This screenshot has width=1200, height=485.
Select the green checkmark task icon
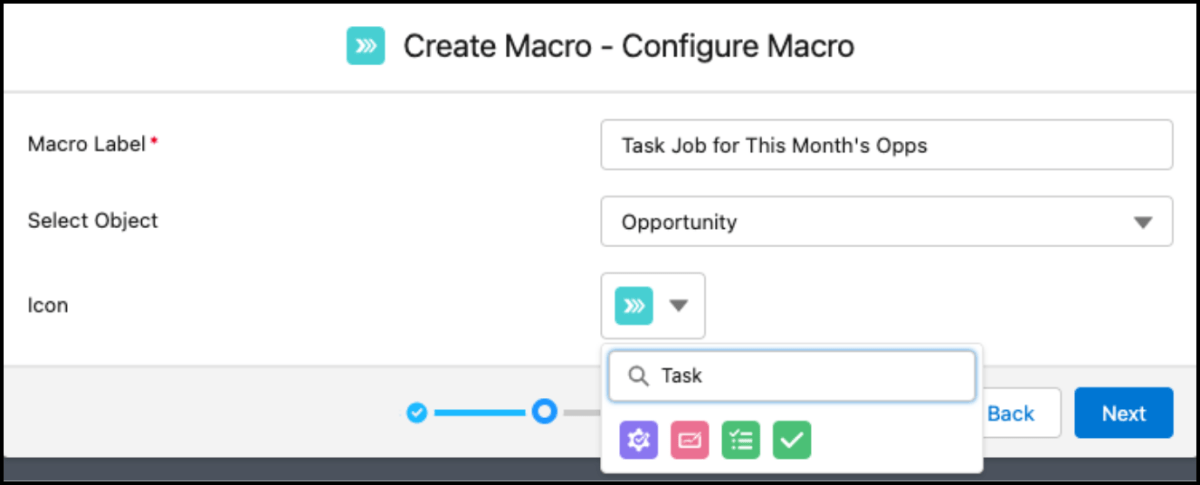click(792, 439)
